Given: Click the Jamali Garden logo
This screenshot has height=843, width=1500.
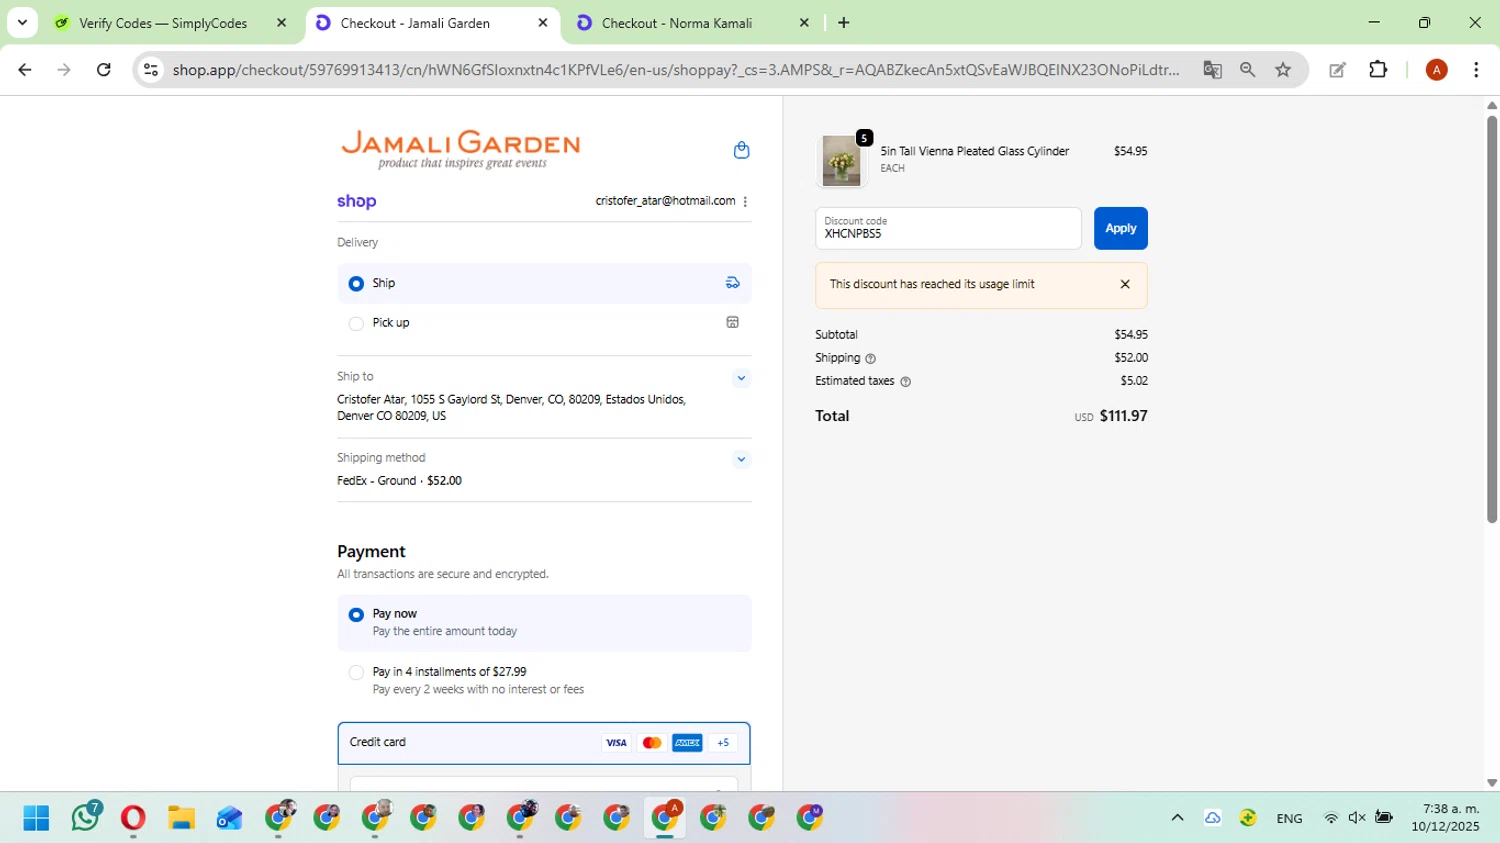Looking at the screenshot, I should pyautogui.click(x=460, y=149).
